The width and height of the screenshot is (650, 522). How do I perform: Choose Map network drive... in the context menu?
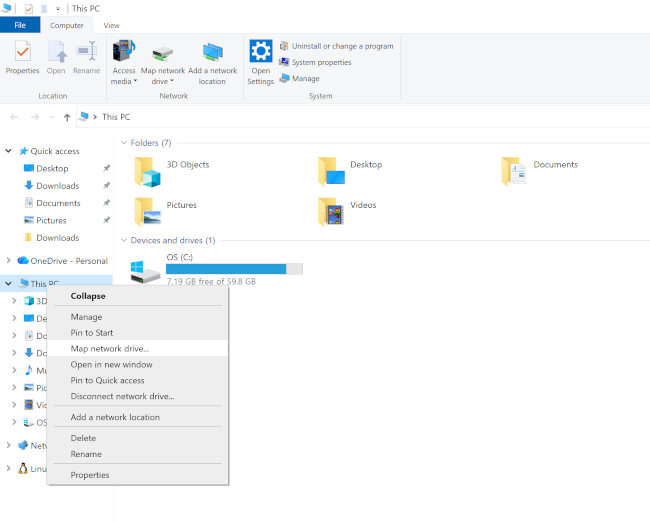coord(138,348)
